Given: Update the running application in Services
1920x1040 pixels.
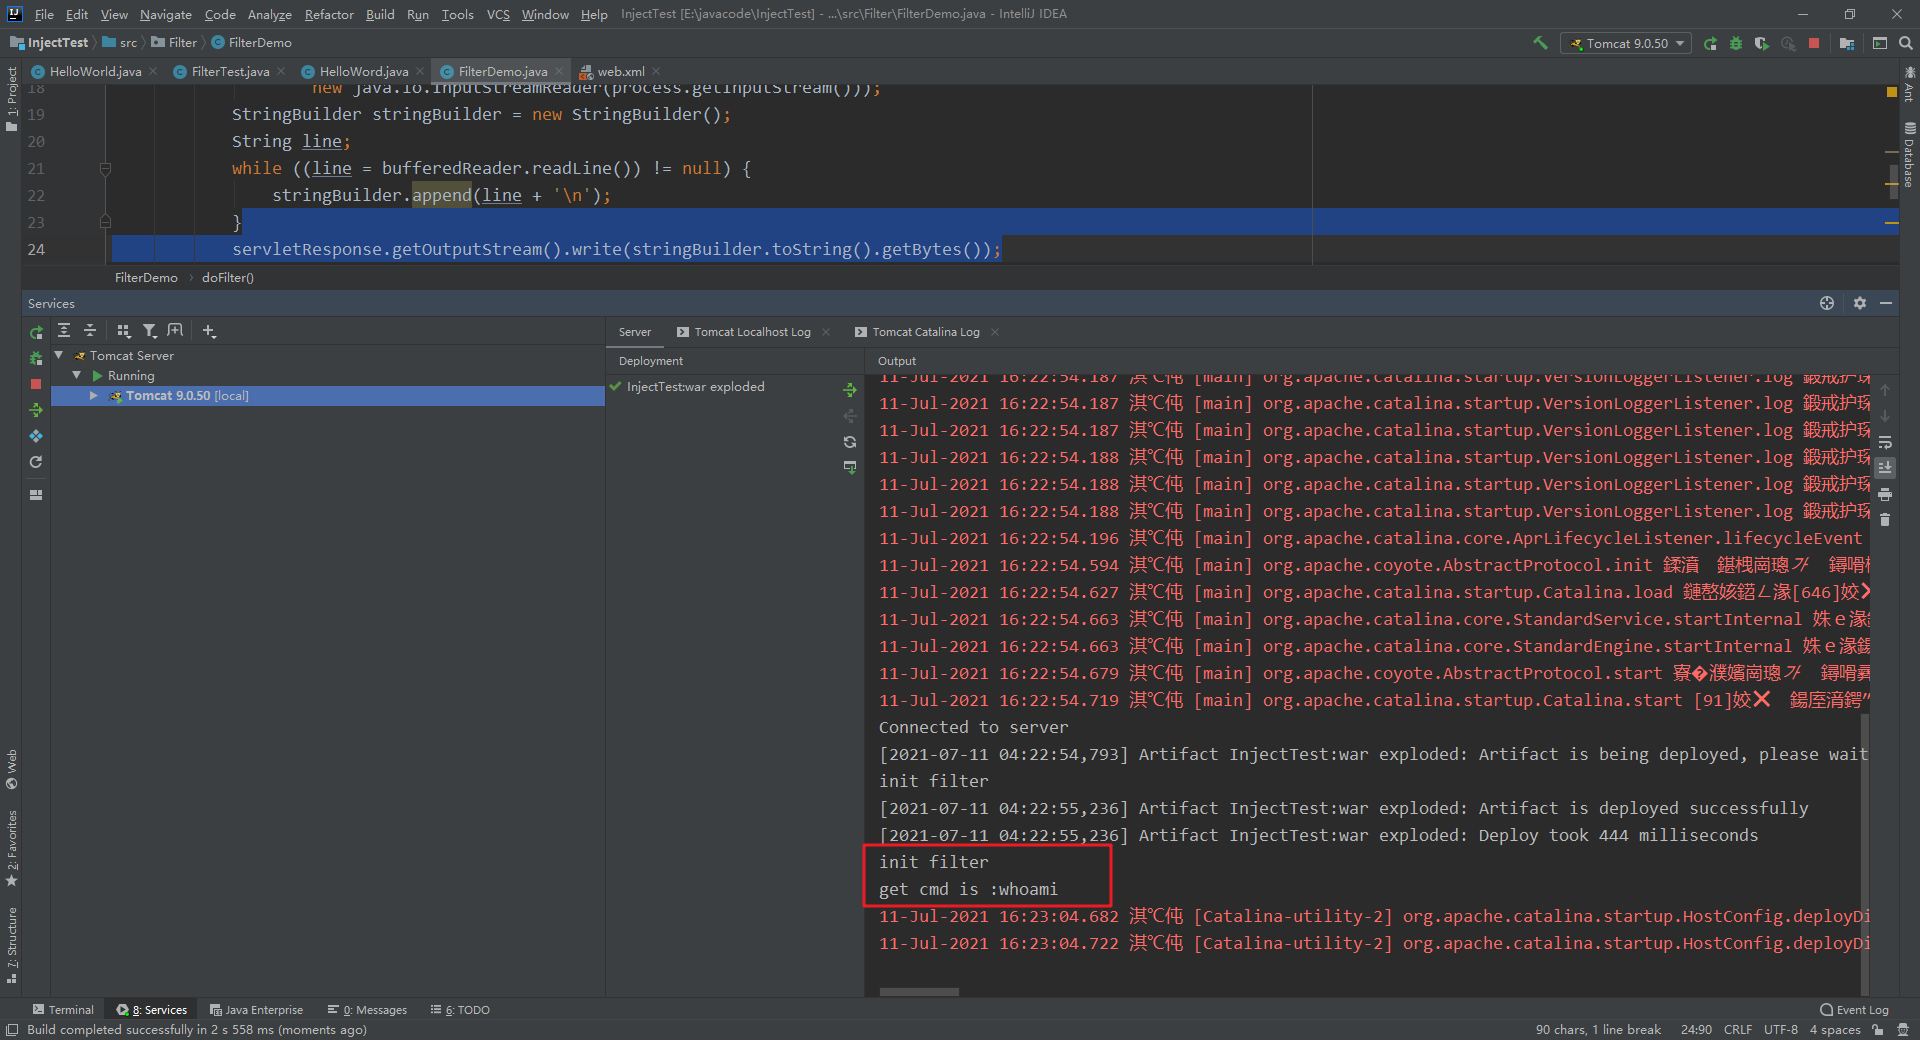Looking at the screenshot, I should (36, 436).
